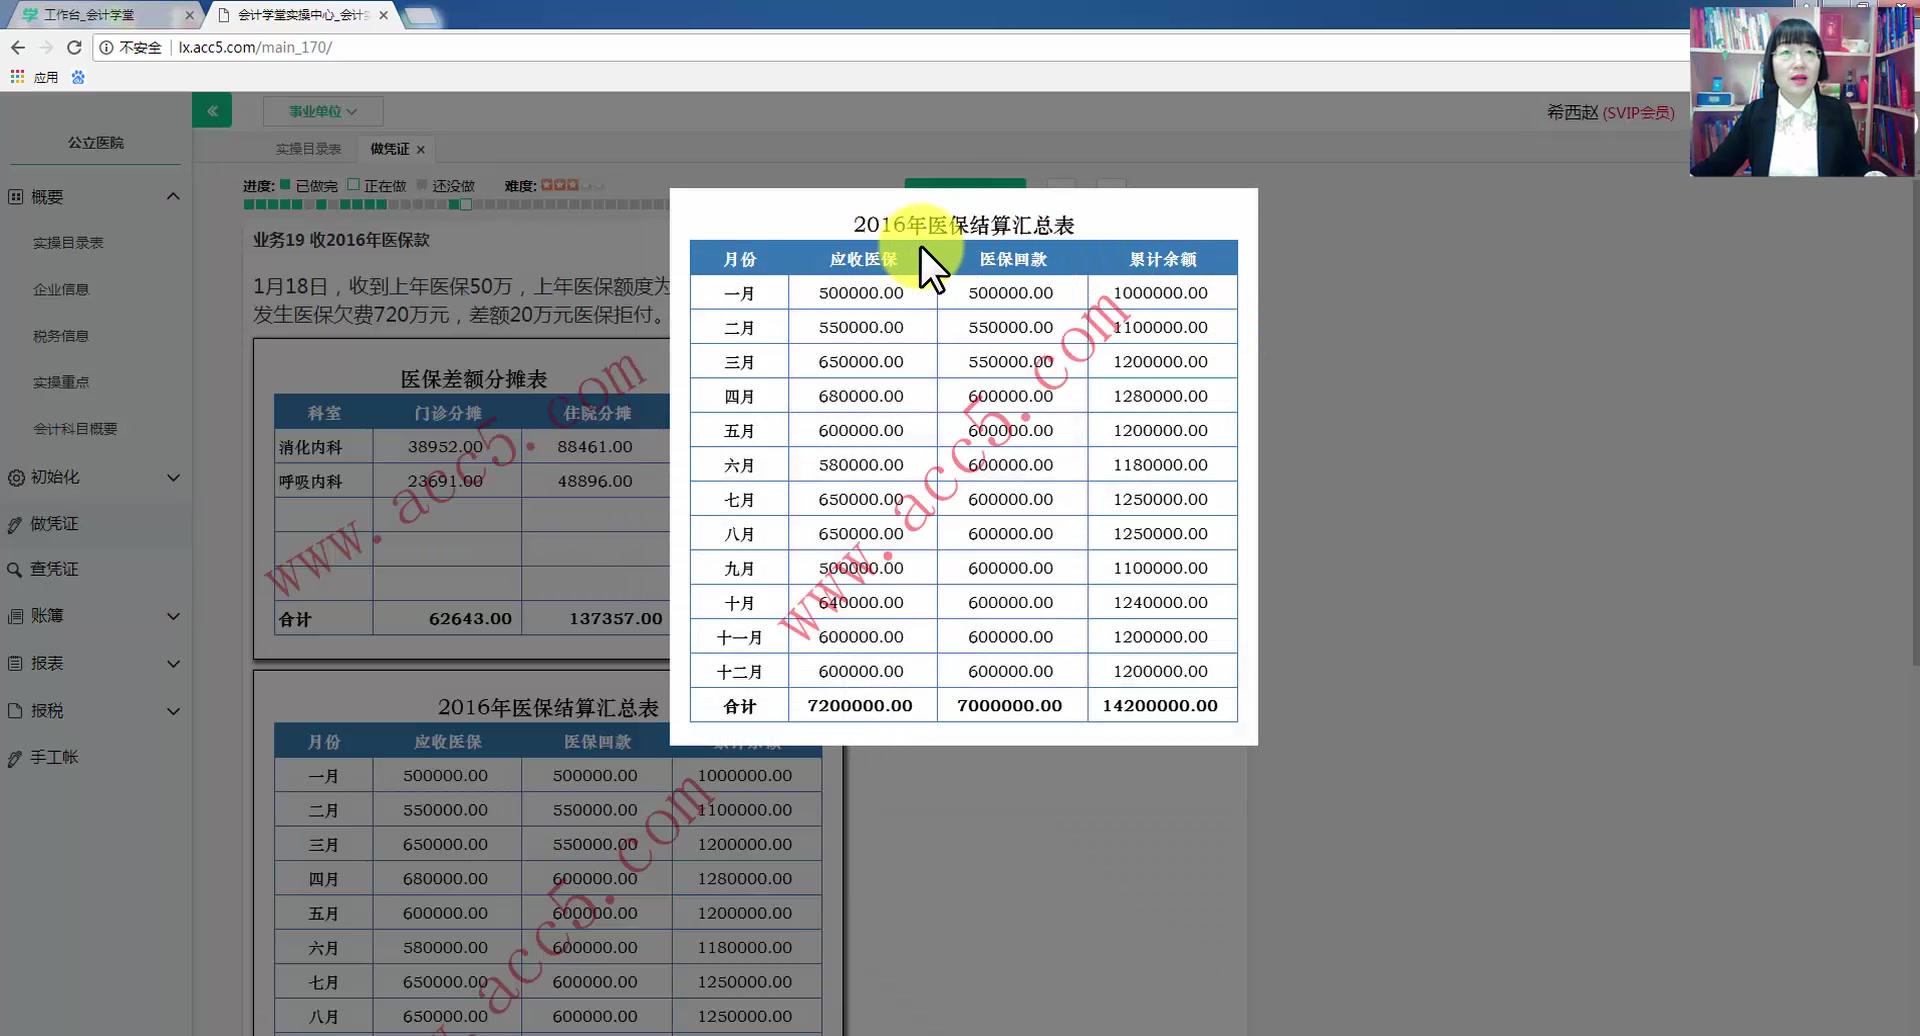
Task: Collapse the 概要 sidebar section
Action: point(174,196)
